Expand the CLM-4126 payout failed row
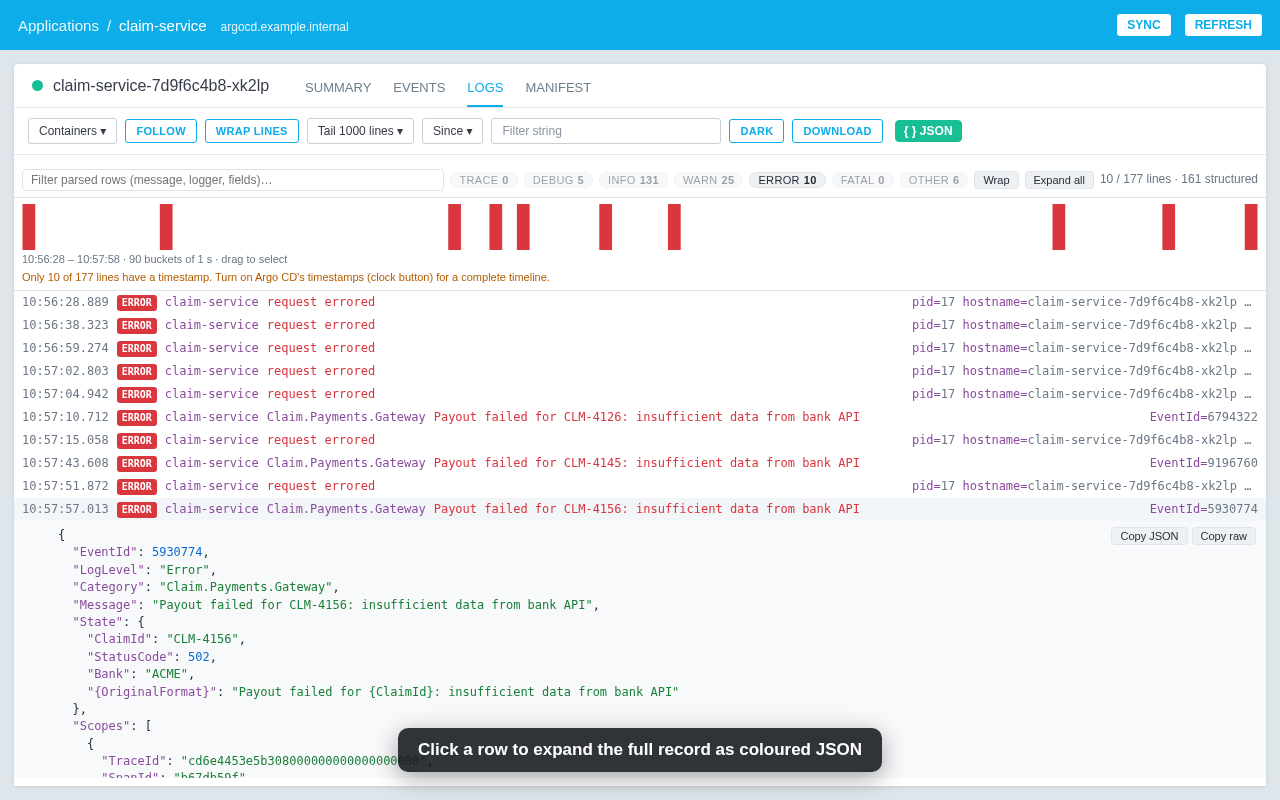This screenshot has height=800, width=1280. point(640,417)
